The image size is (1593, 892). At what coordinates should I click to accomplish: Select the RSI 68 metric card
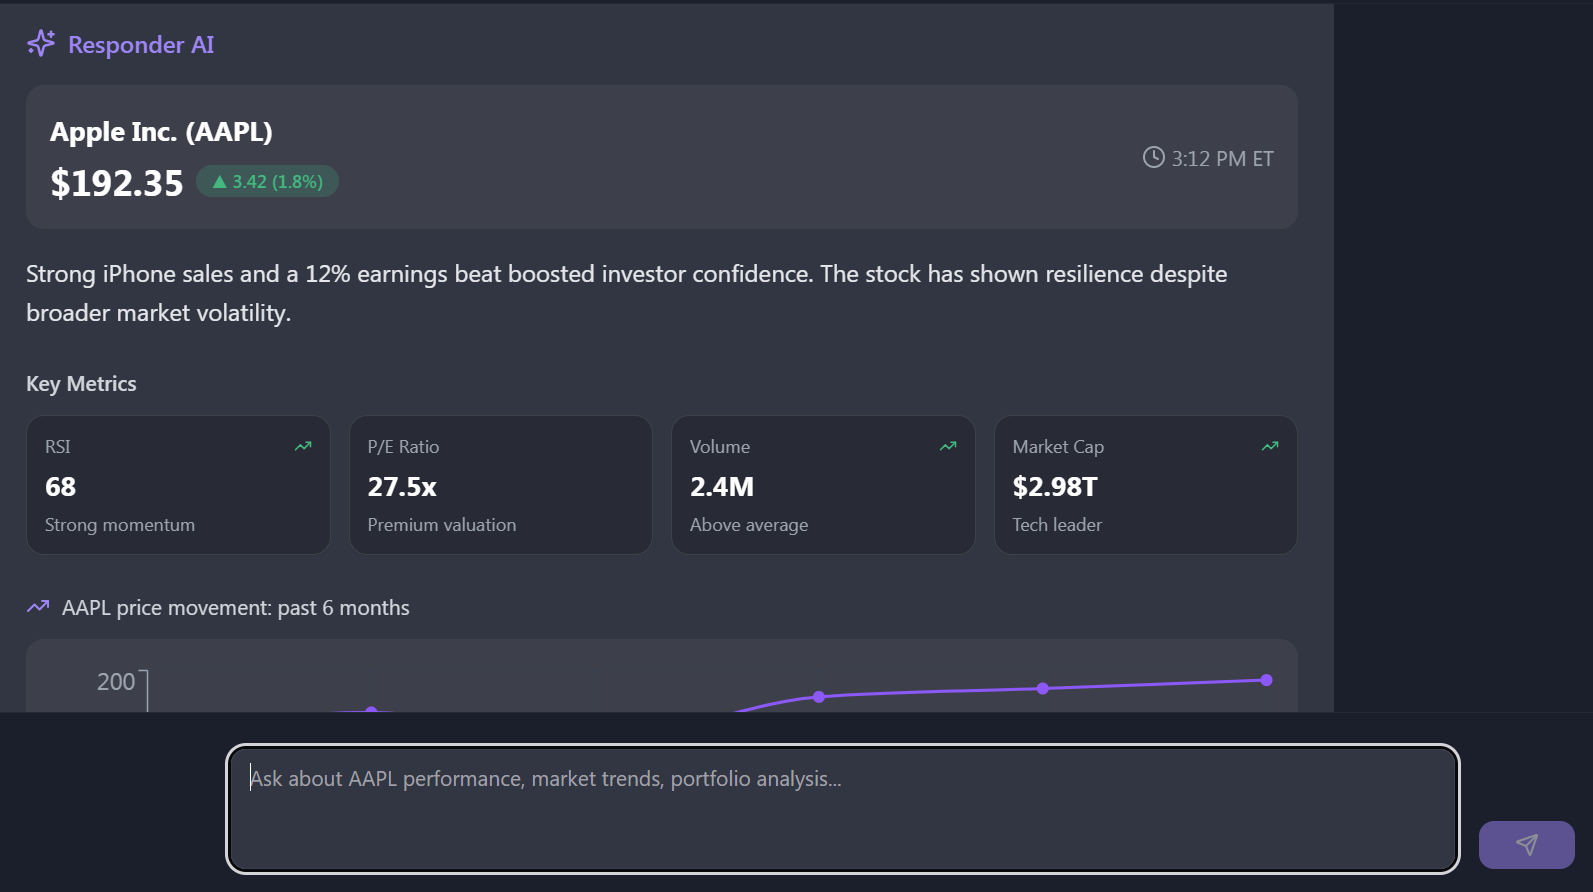pos(178,485)
